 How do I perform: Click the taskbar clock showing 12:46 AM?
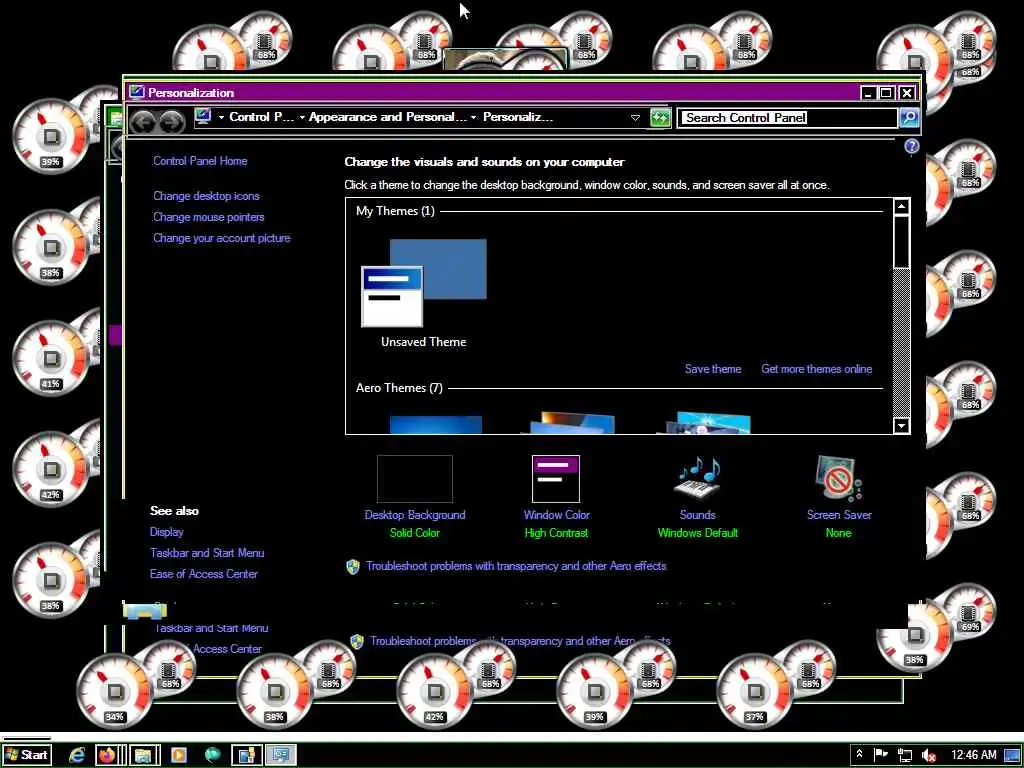click(x=973, y=755)
